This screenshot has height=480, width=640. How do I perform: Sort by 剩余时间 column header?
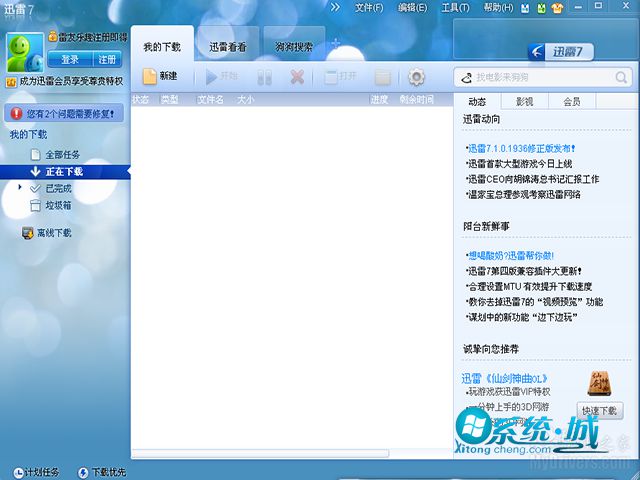[416, 100]
